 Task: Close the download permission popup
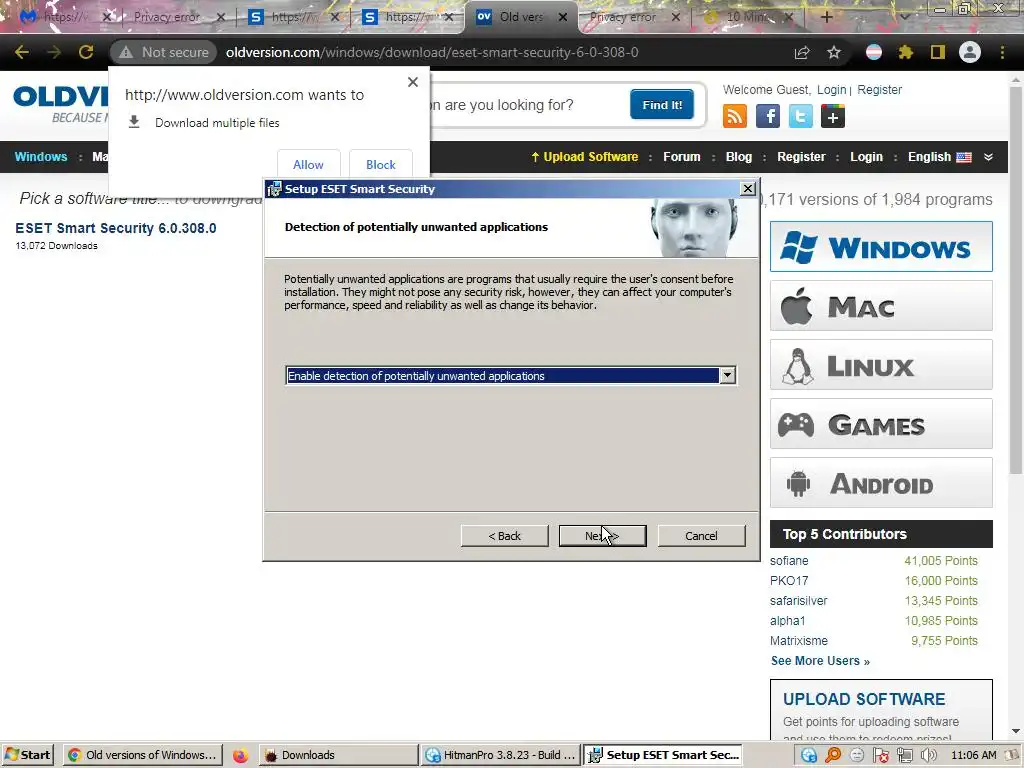(413, 82)
